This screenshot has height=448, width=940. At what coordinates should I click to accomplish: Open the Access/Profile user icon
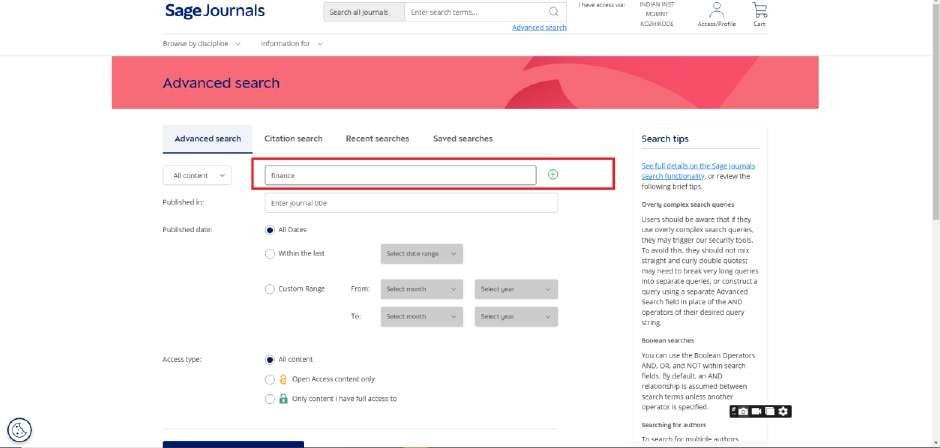coord(716,11)
